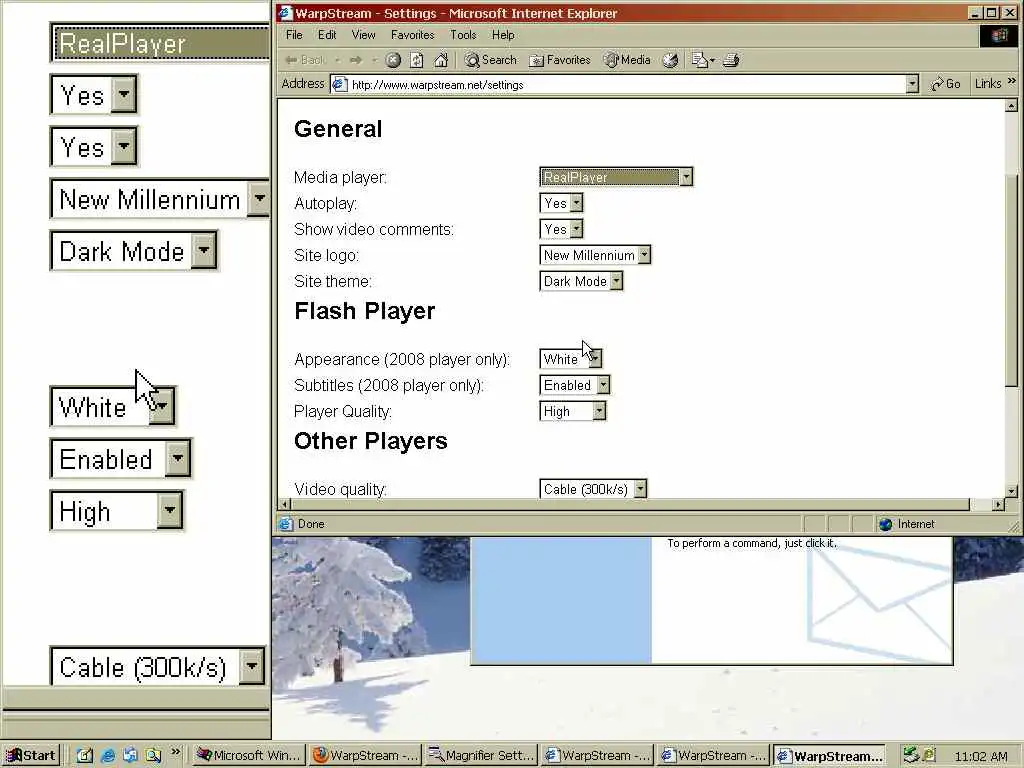Click the horizontal scrollbar right arrow

(998, 504)
